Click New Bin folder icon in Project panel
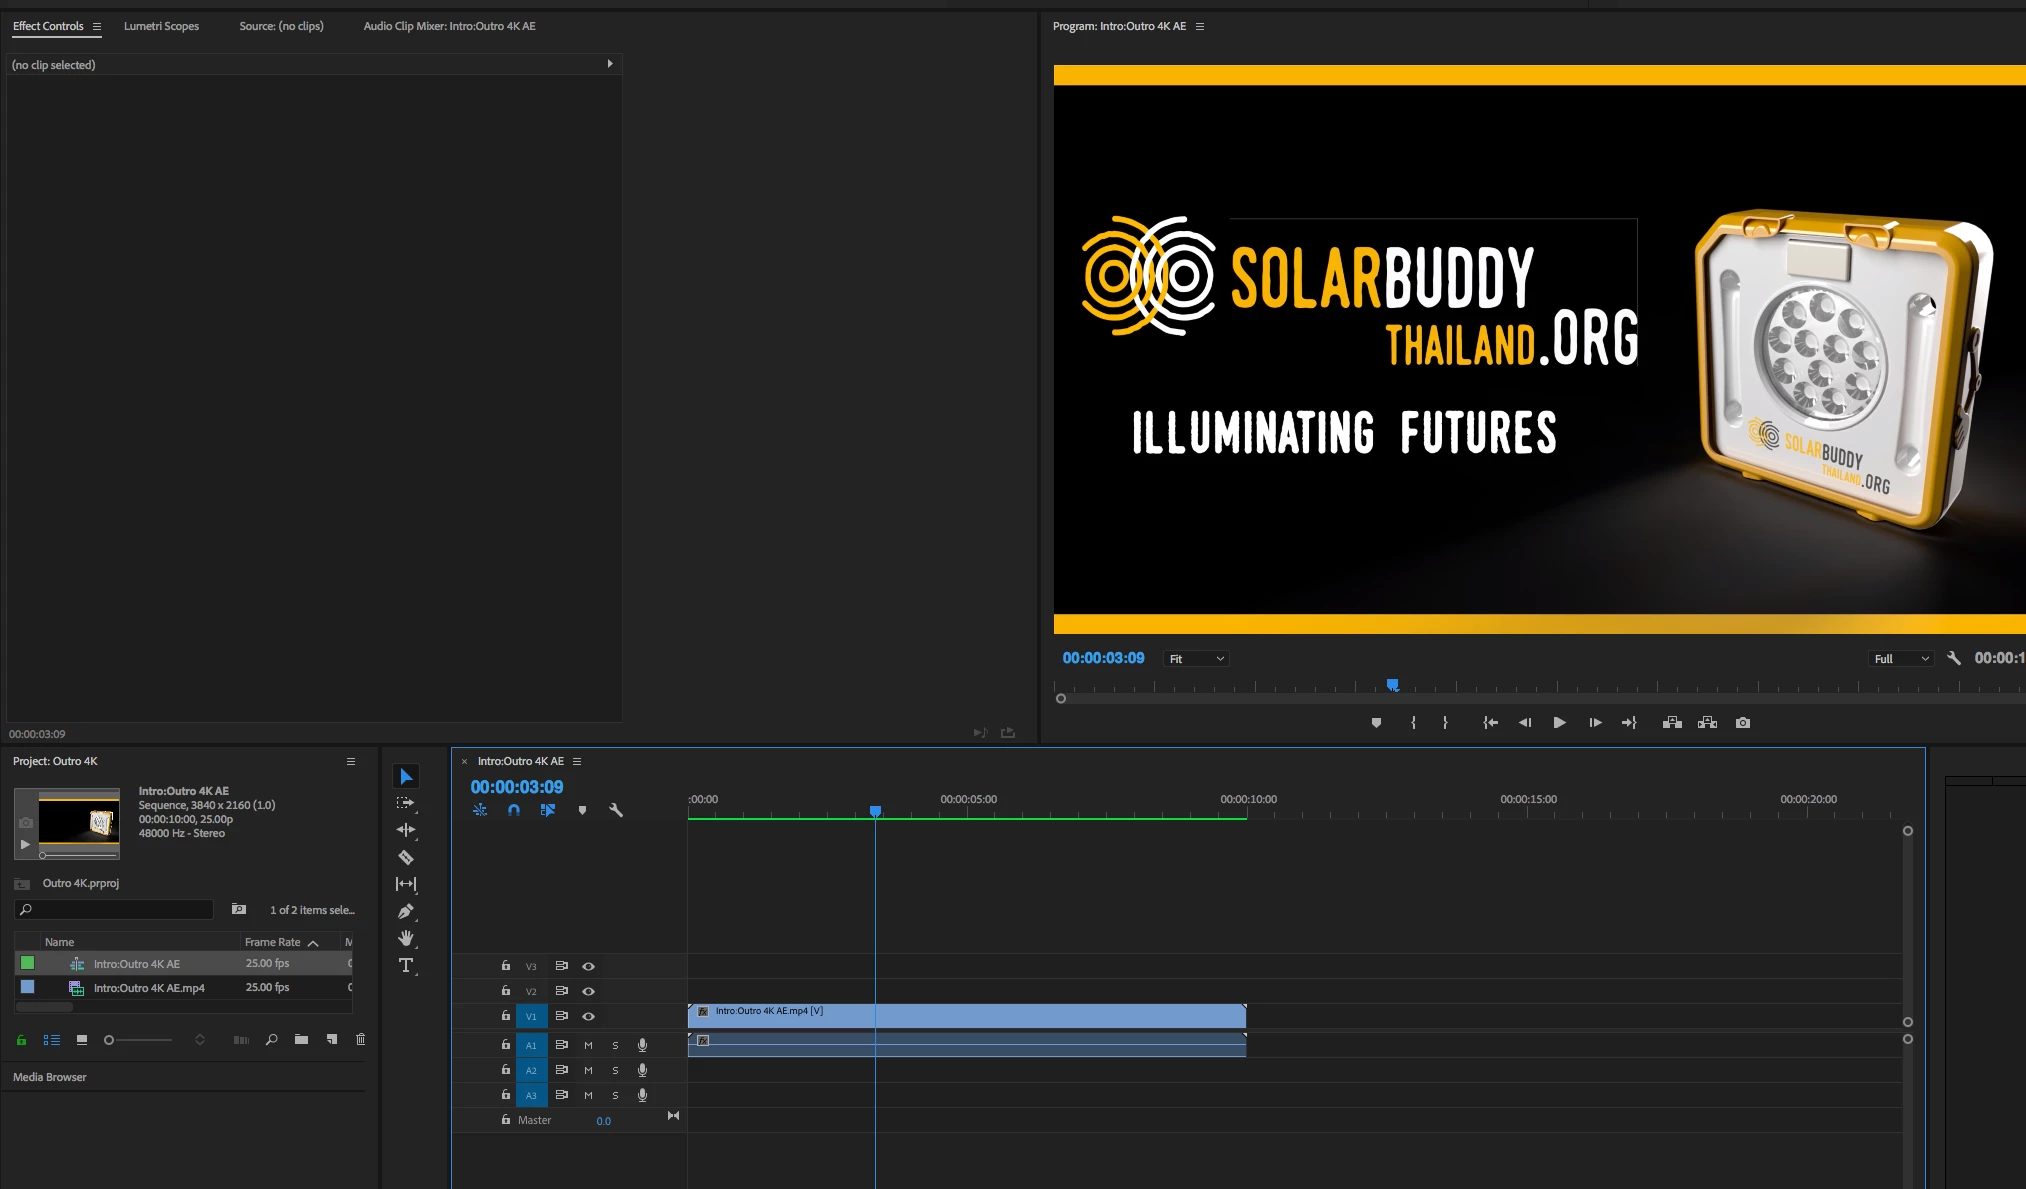2026x1189 pixels. click(301, 1040)
